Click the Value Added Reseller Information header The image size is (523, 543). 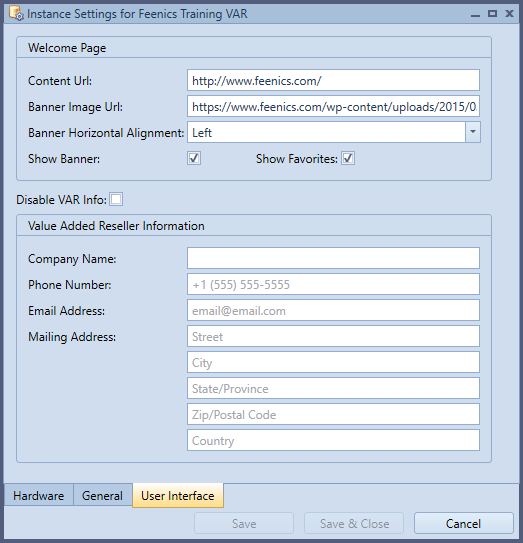pos(116,226)
